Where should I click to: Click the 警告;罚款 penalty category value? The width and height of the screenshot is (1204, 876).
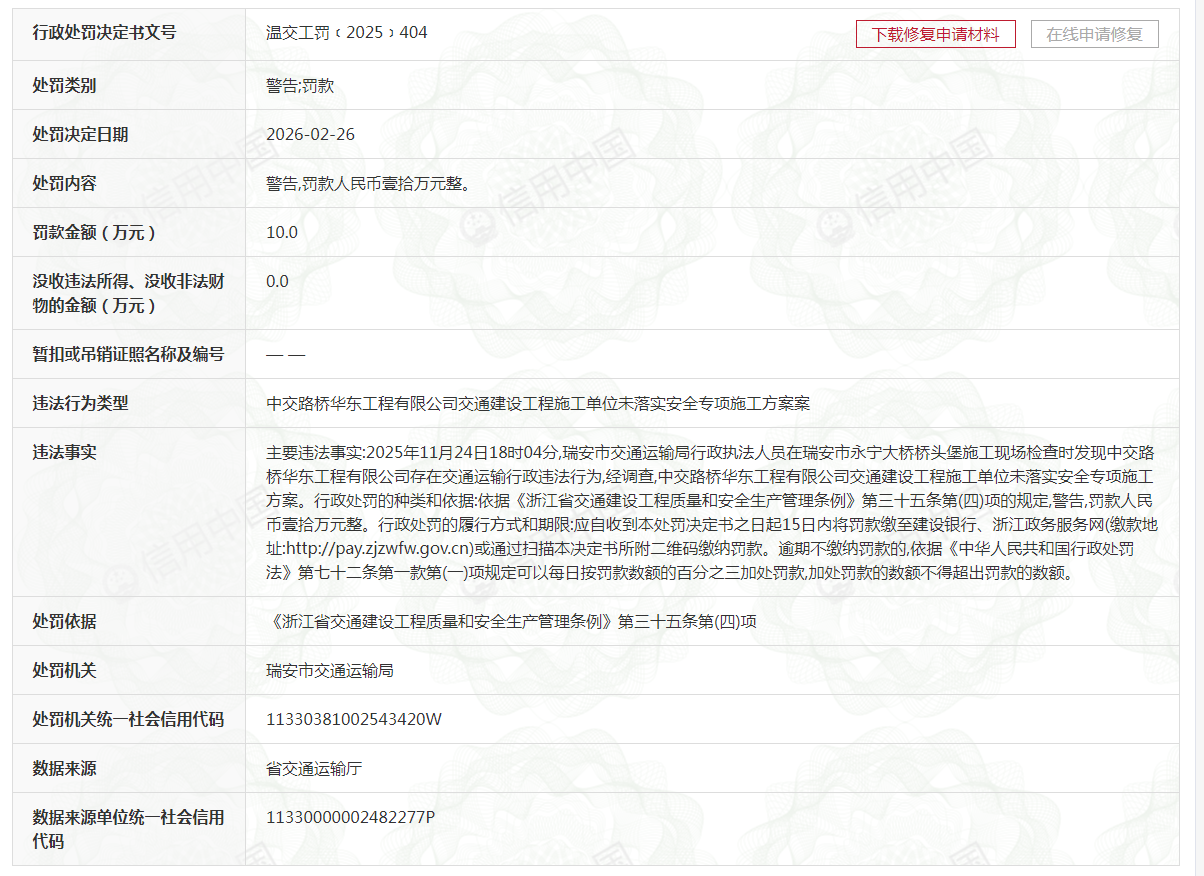299,86
